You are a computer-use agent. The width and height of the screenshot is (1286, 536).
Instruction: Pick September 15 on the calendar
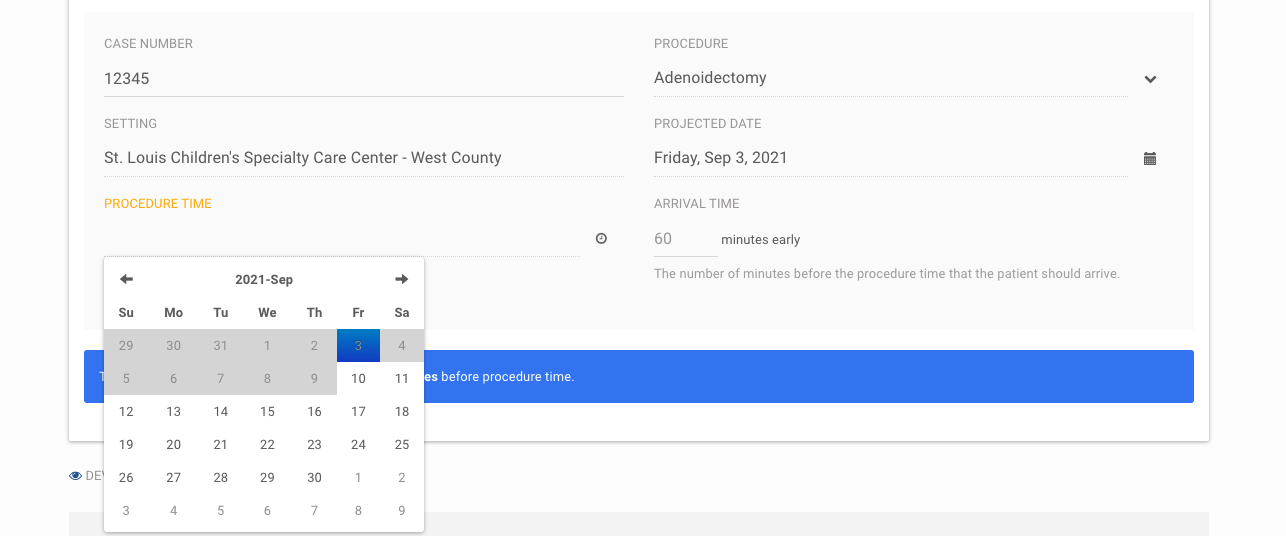267,412
